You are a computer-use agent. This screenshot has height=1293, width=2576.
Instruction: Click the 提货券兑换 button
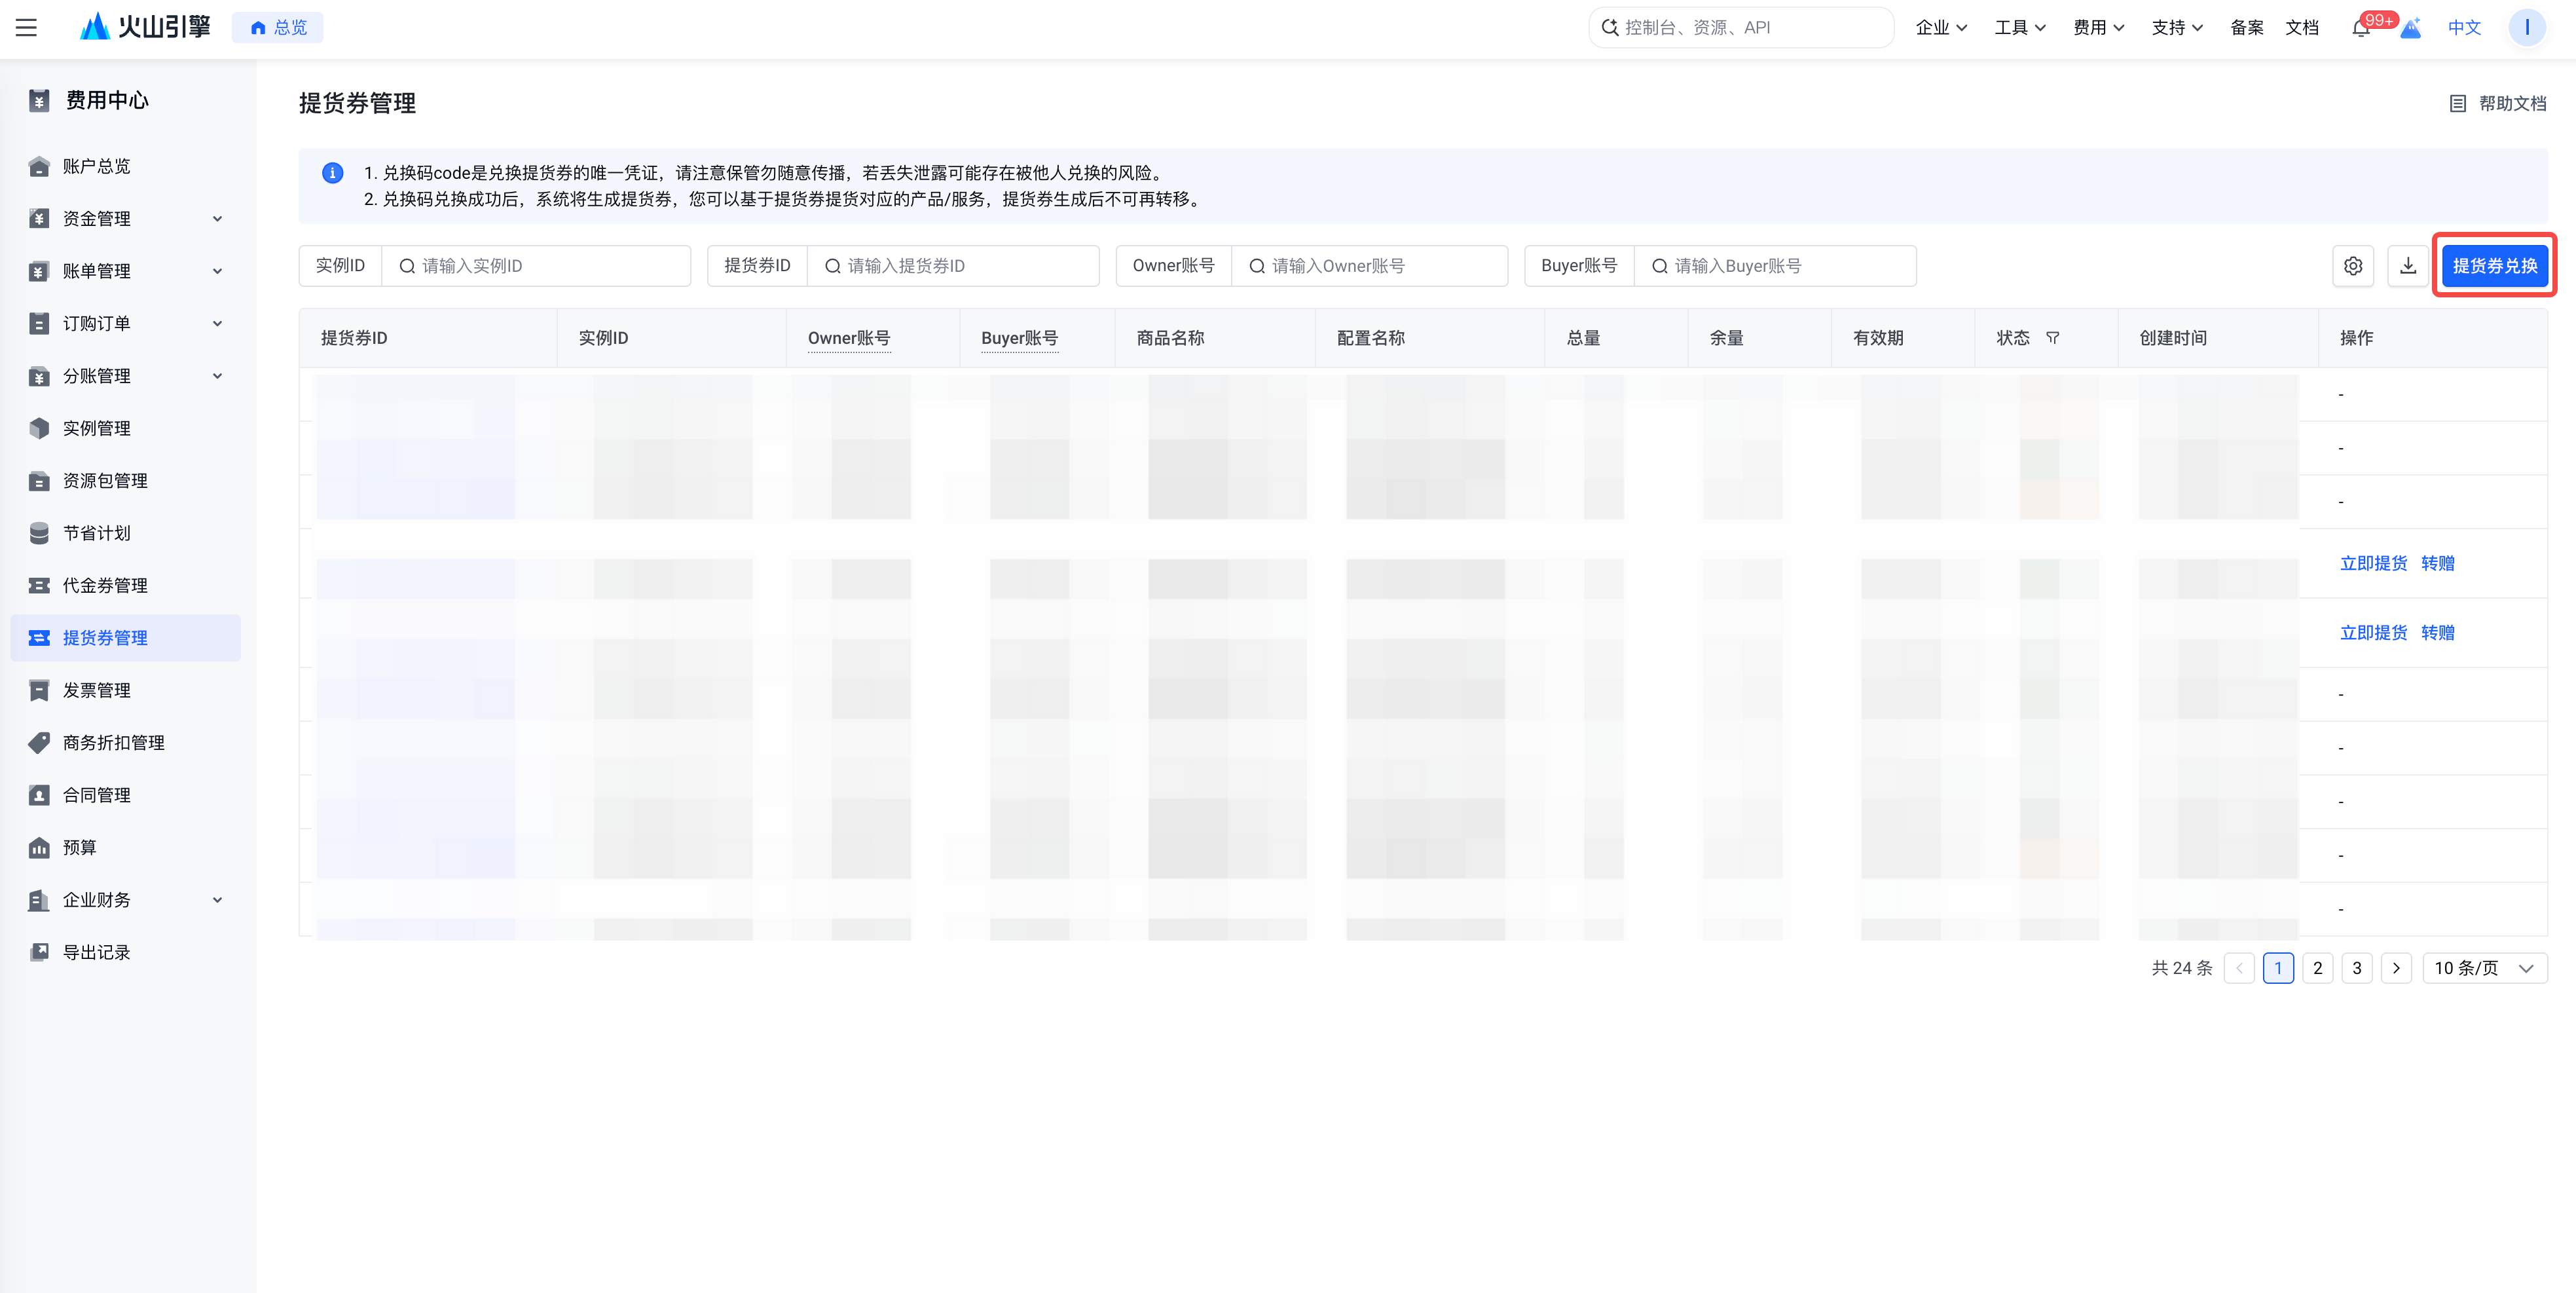2494,266
